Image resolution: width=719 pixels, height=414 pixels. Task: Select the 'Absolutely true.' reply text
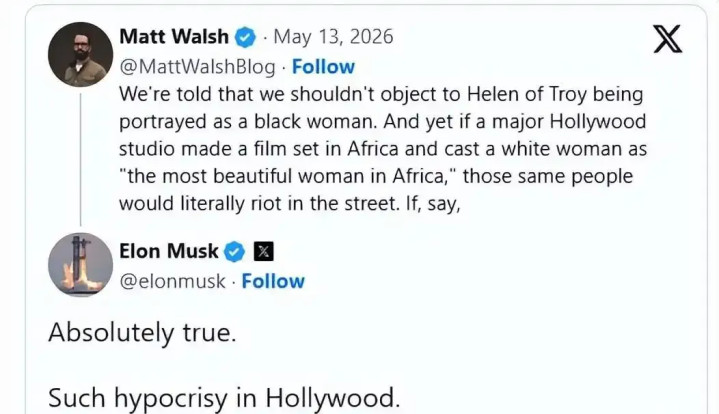[x=142, y=332]
